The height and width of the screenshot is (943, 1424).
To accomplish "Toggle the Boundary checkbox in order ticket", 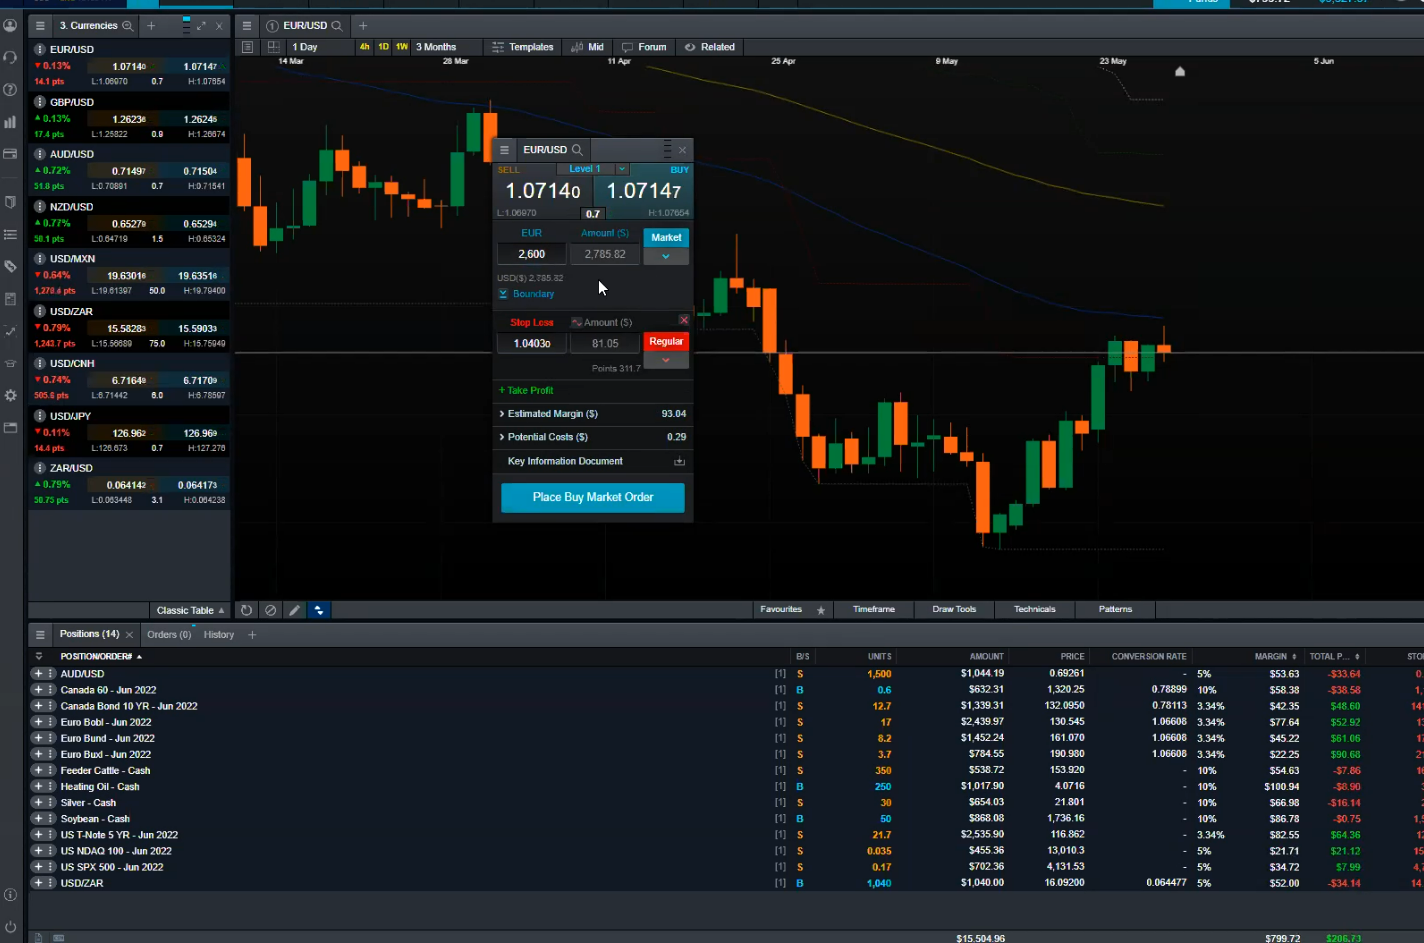I will (x=503, y=294).
